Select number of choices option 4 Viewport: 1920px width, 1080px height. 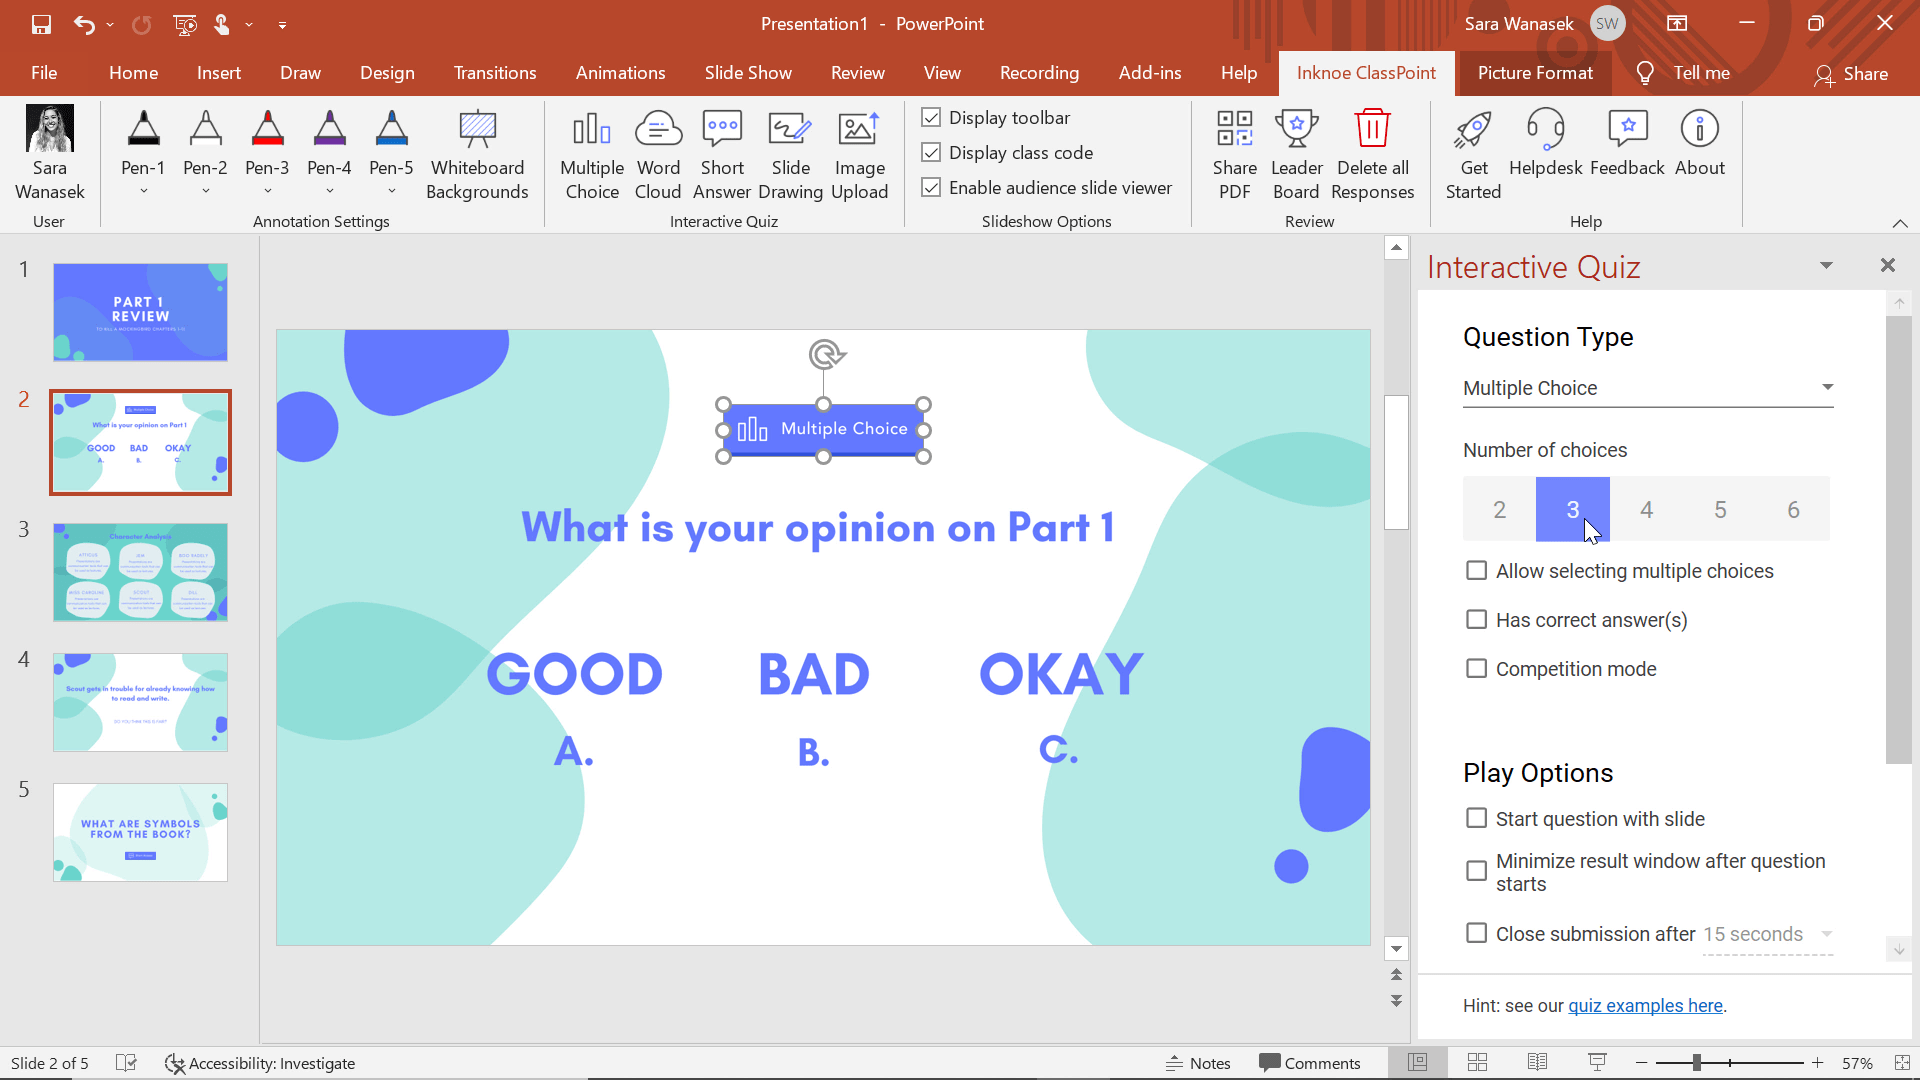coord(1646,509)
